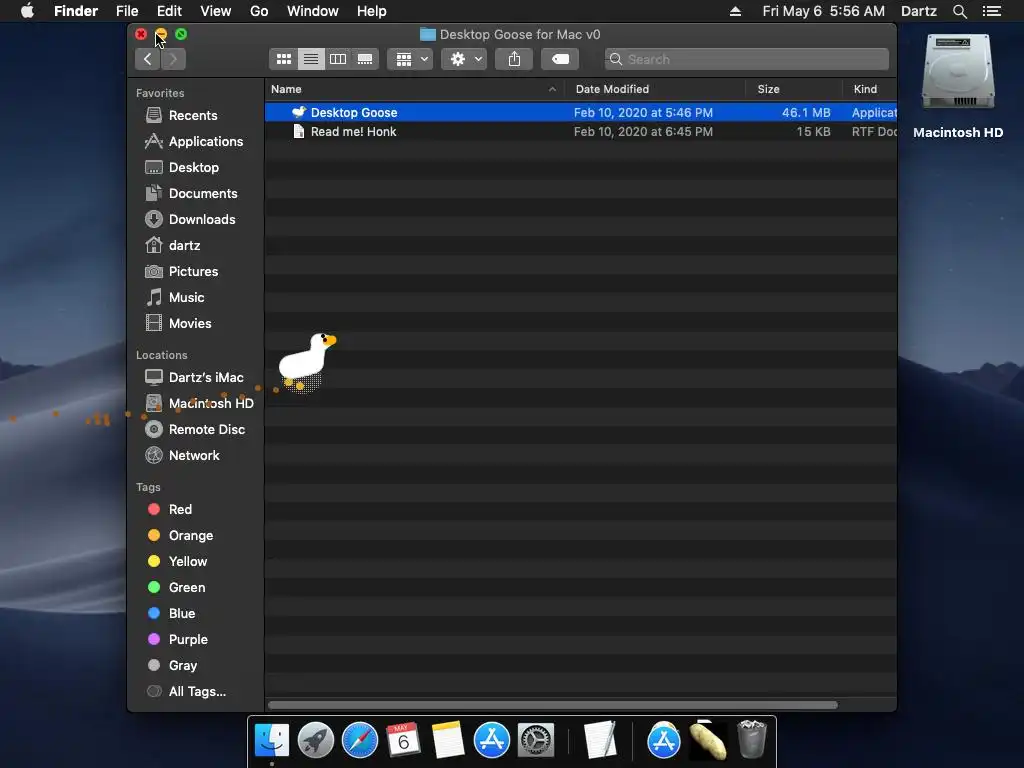Click the Share toolbar icon
The height and width of the screenshot is (768, 1024).
[x=514, y=59]
